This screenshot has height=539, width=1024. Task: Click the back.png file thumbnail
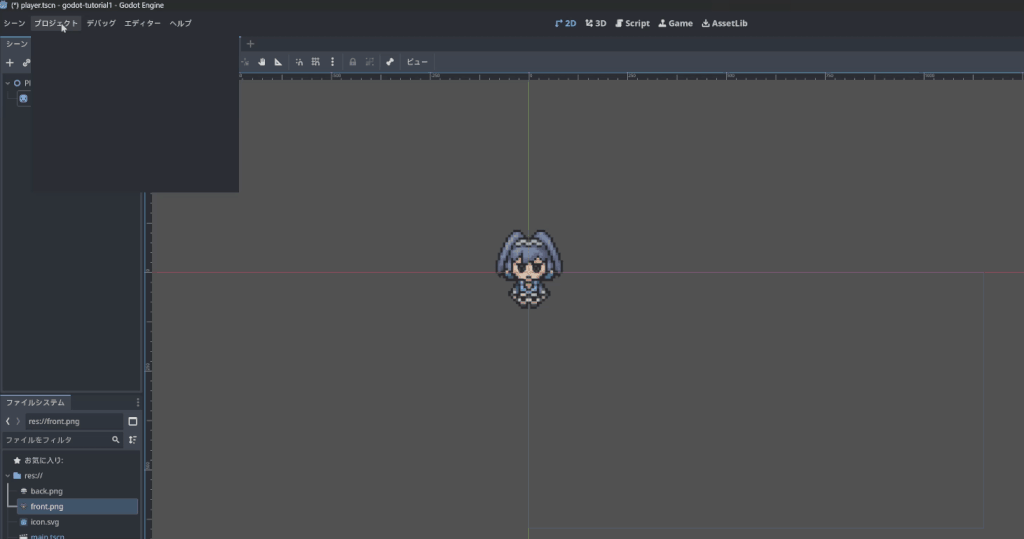coord(24,491)
